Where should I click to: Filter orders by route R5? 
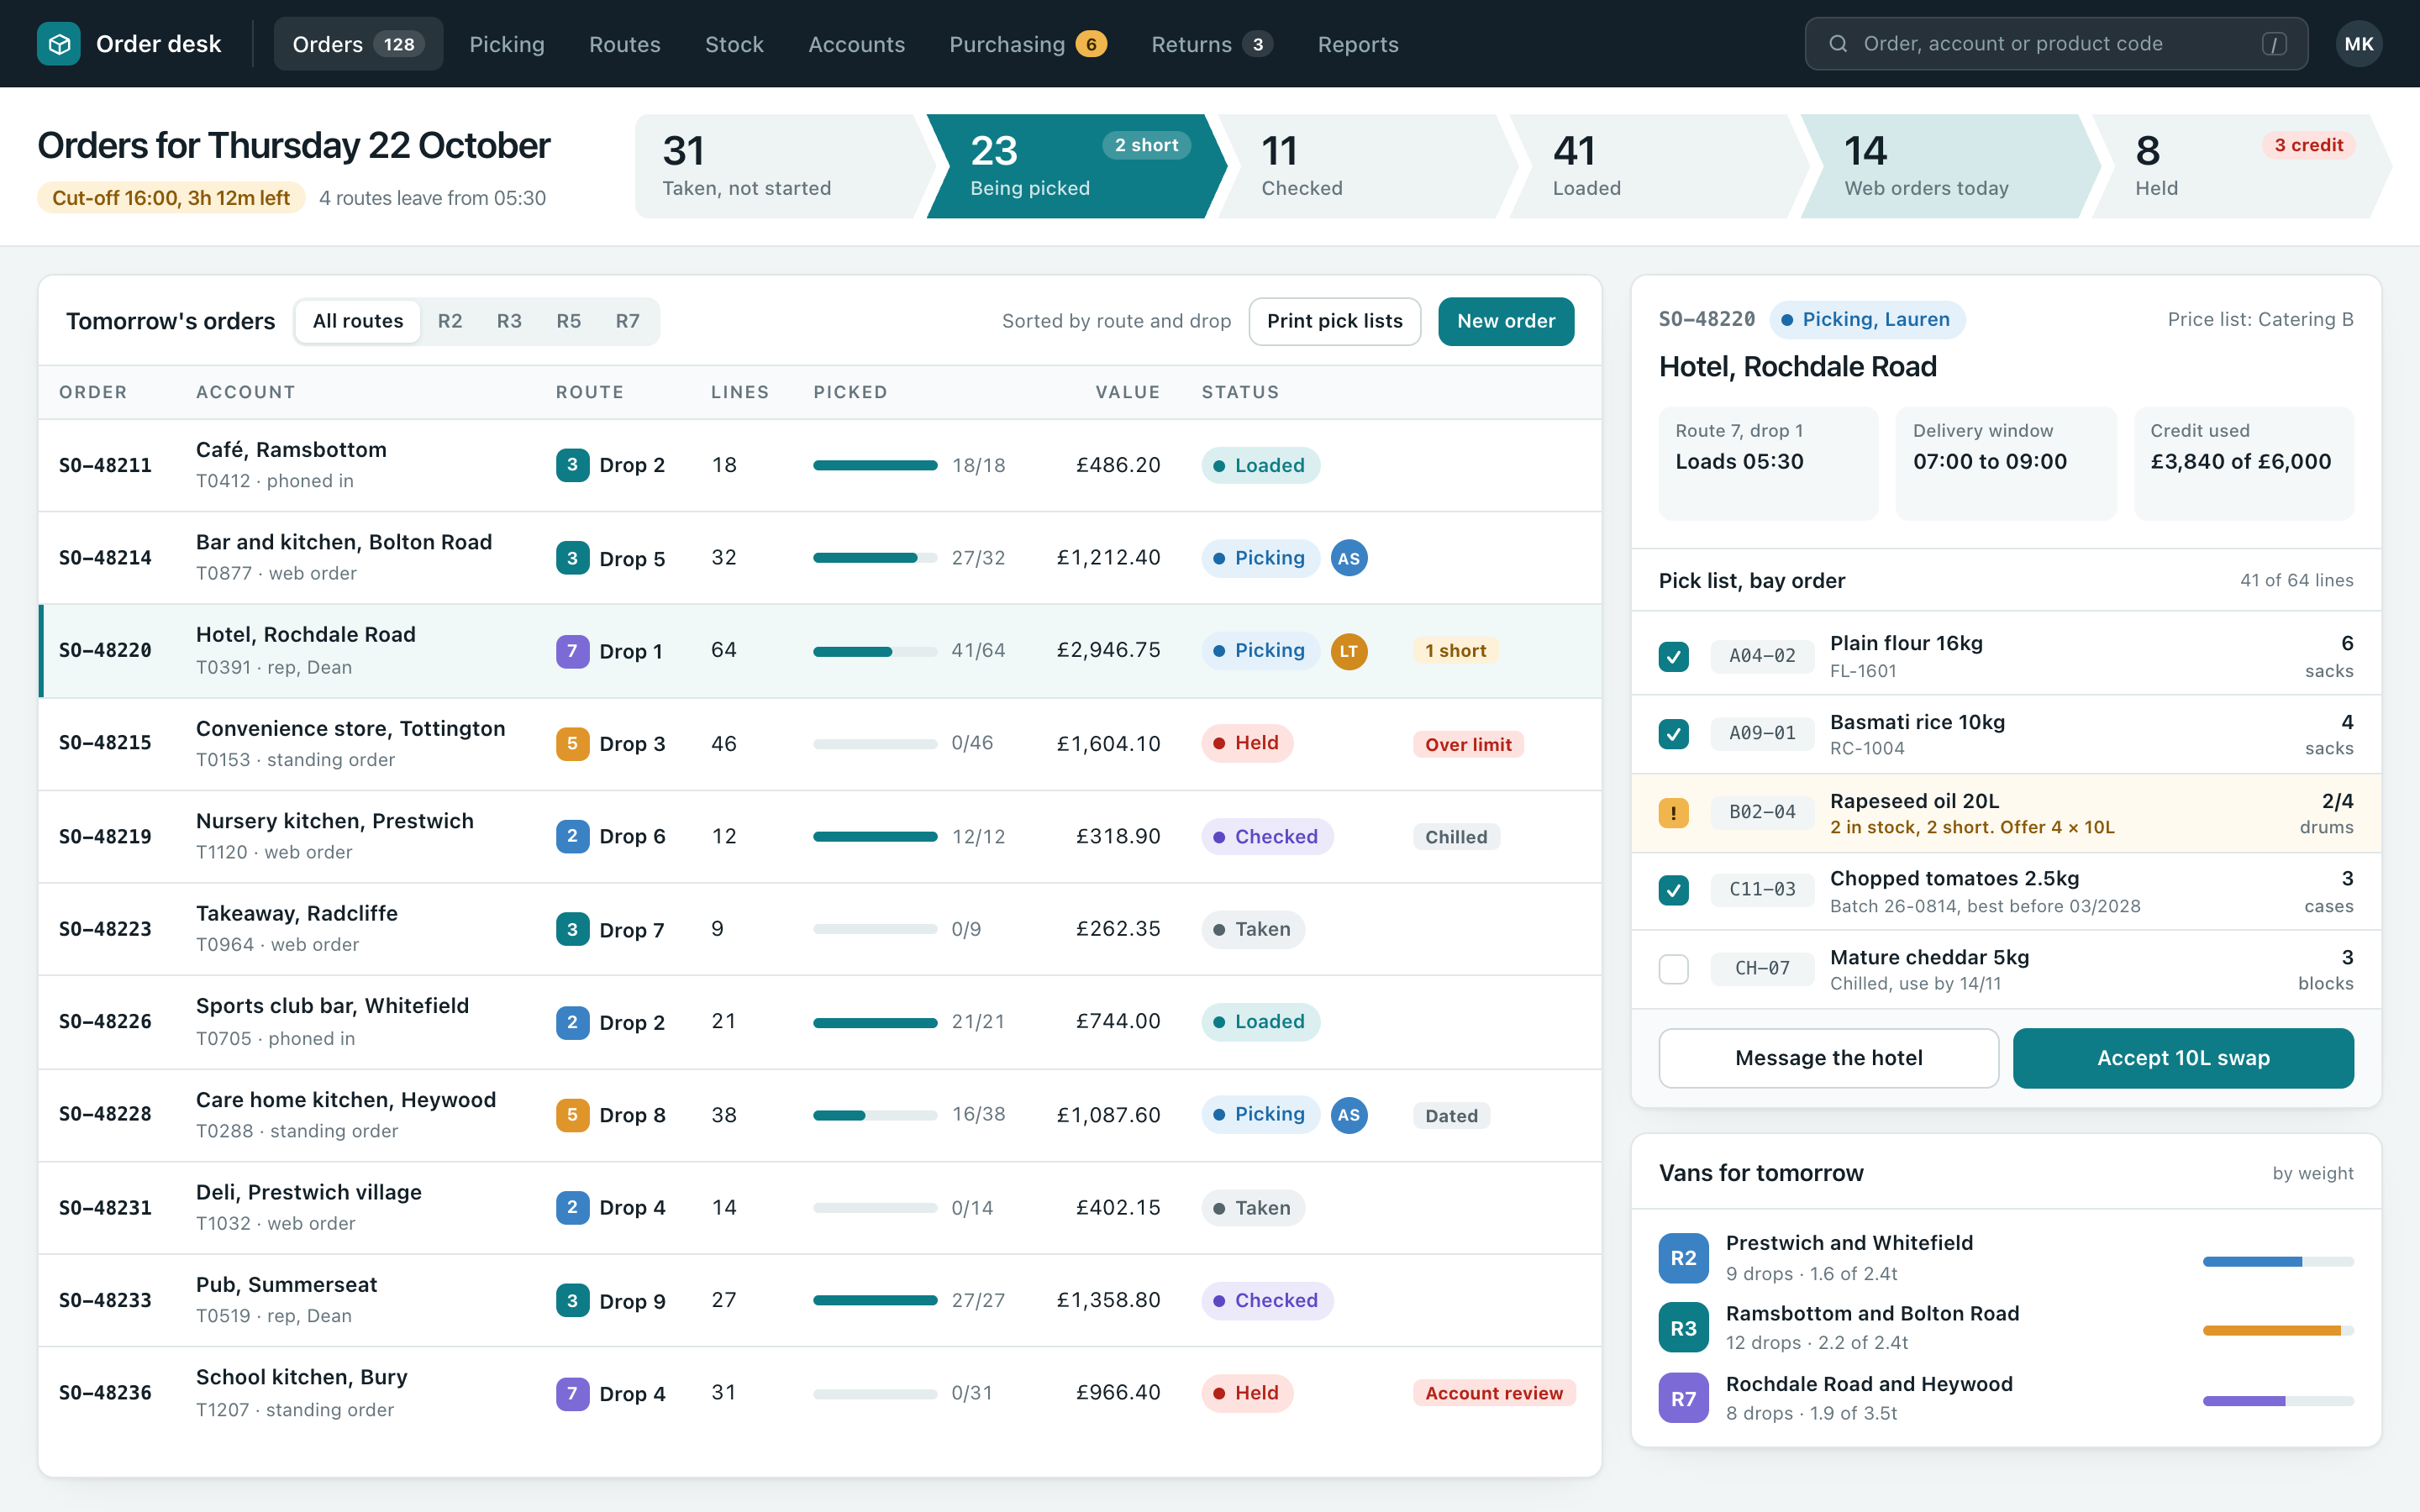[x=569, y=321]
